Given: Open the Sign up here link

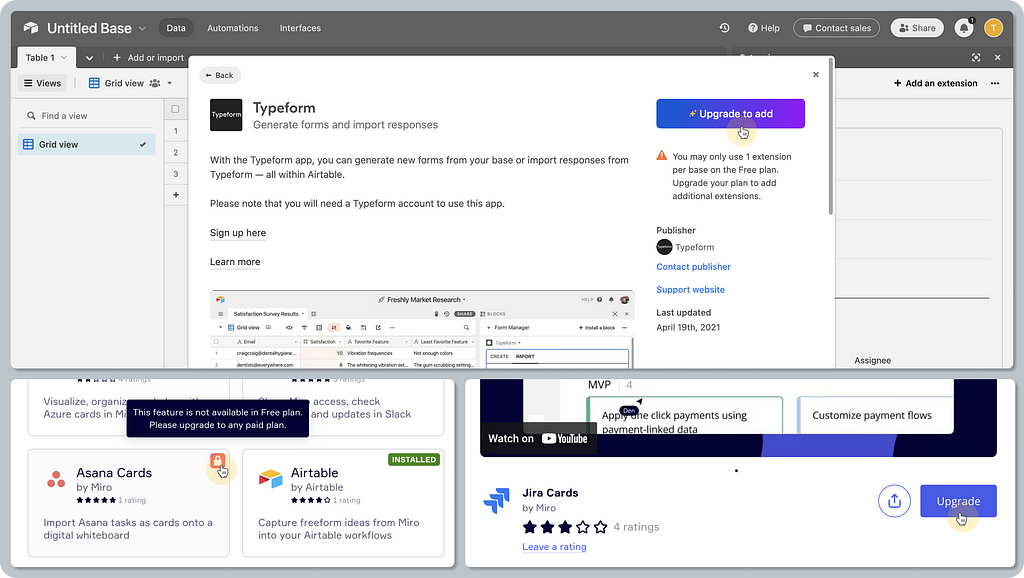Looking at the screenshot, I should [x=238, y=233].
